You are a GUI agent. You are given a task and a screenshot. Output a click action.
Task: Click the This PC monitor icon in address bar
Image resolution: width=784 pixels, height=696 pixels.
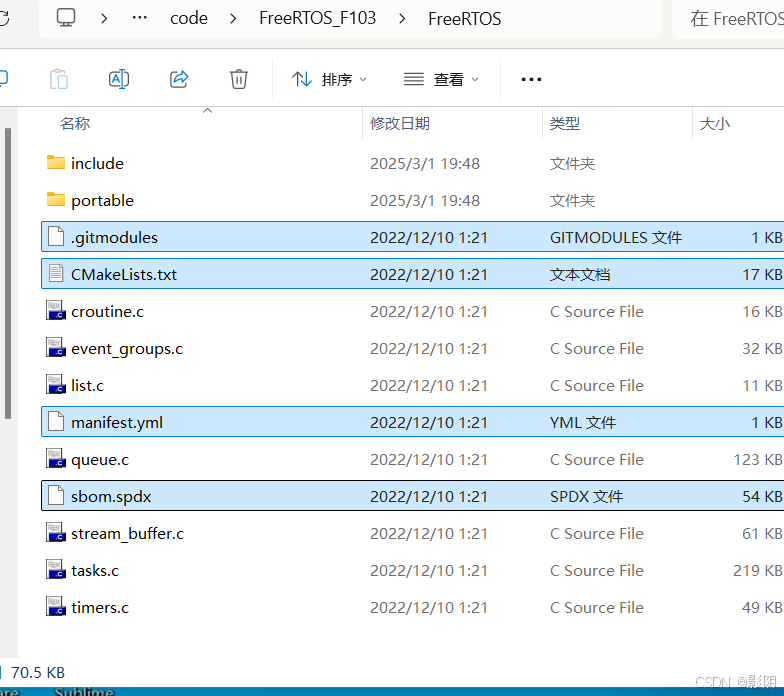(x=66, y=18)
